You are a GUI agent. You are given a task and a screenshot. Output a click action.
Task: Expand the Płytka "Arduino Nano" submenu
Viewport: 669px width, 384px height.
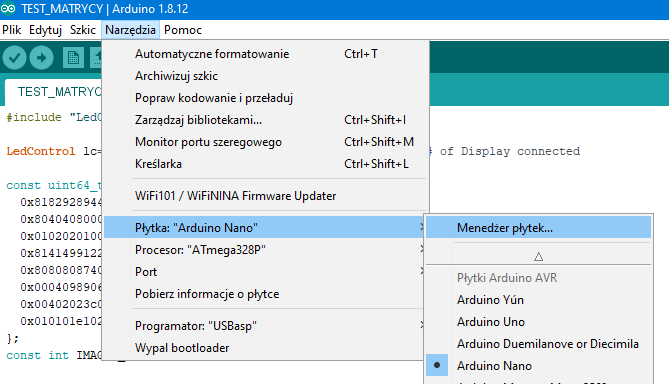(264, 227)
